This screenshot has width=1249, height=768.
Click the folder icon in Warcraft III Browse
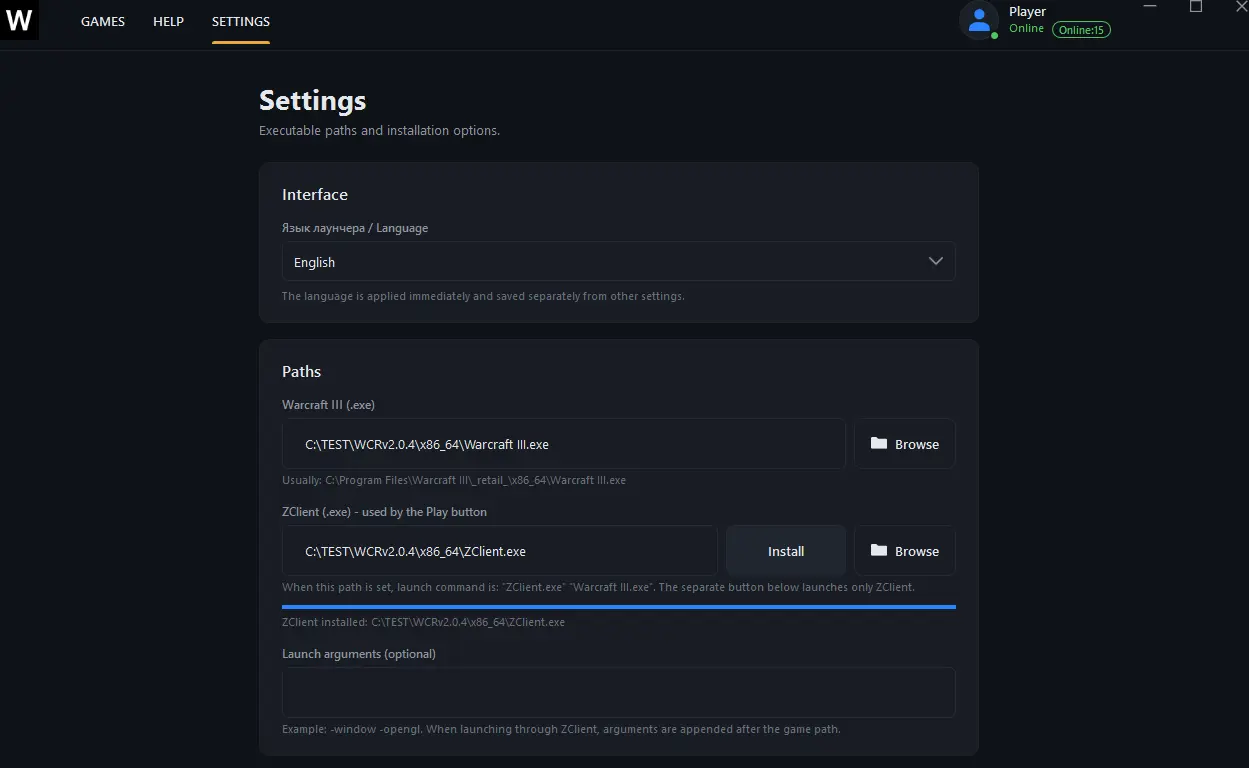coord(879,443)
